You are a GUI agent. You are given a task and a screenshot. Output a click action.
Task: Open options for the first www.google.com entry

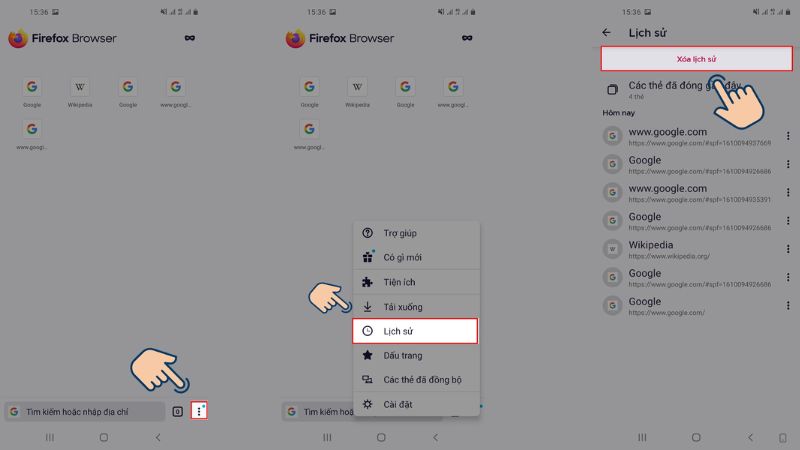pos(788,136)
